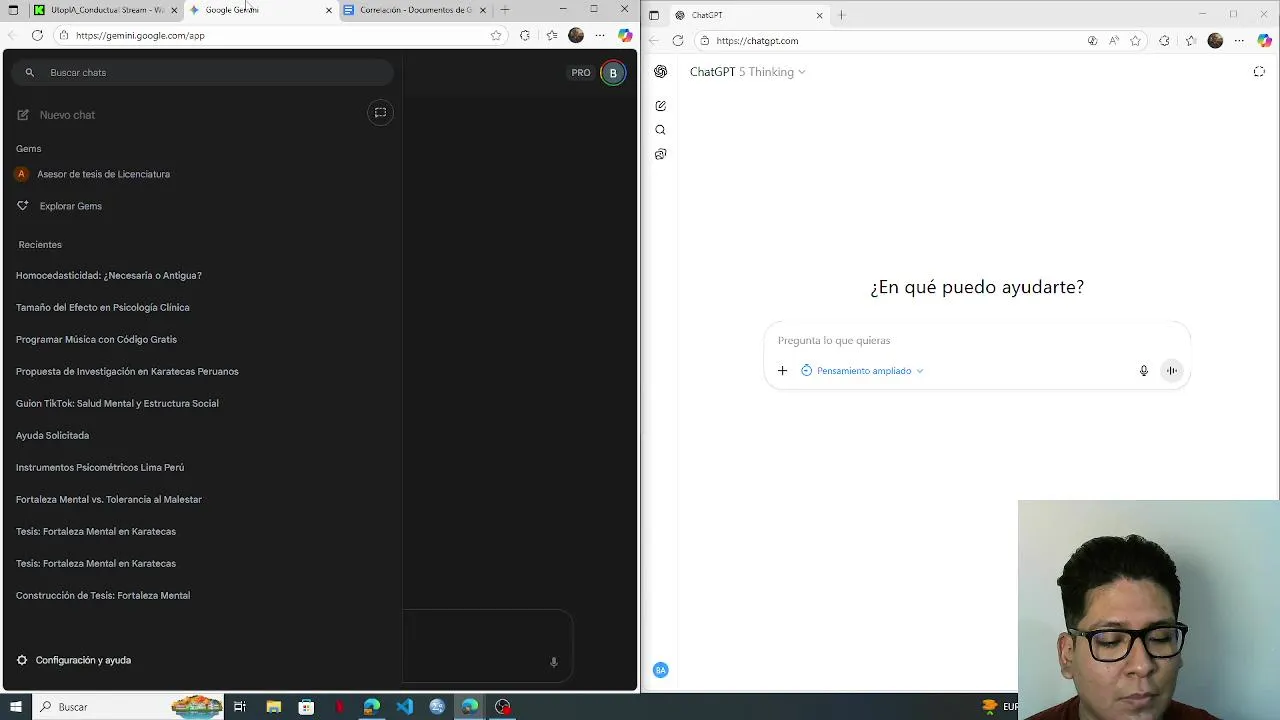The width and height of the screenshot is (1280, 720).
Task: Click the dictation microphone in ChatGPT composer
Action: (1144, 371)
